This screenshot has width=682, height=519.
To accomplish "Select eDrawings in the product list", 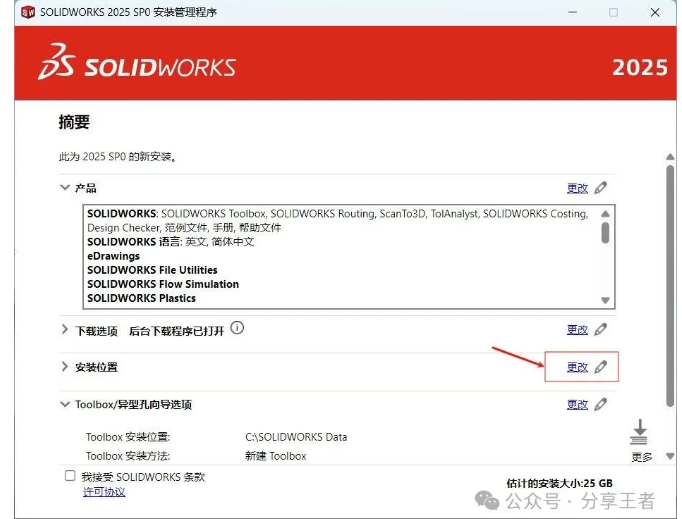I will point(114,256).
